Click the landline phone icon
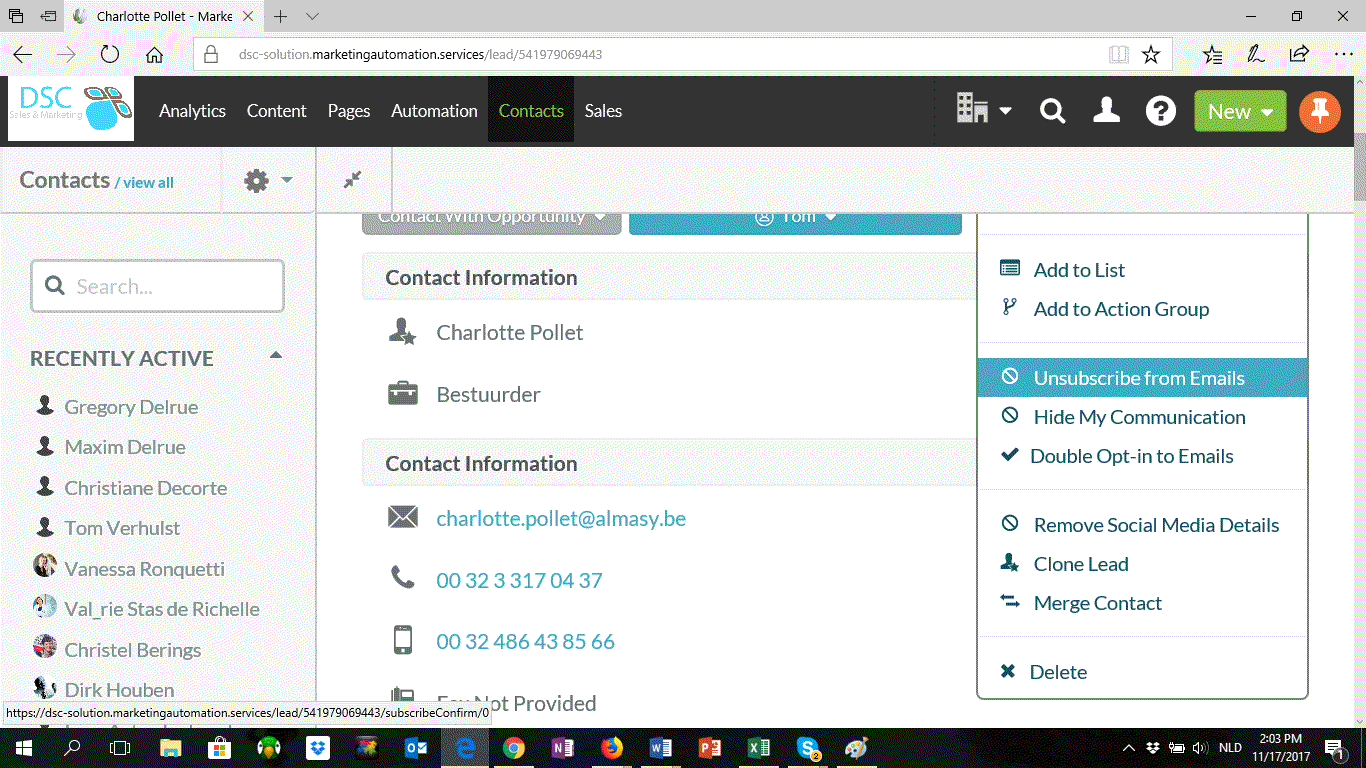 pos(403,579)
